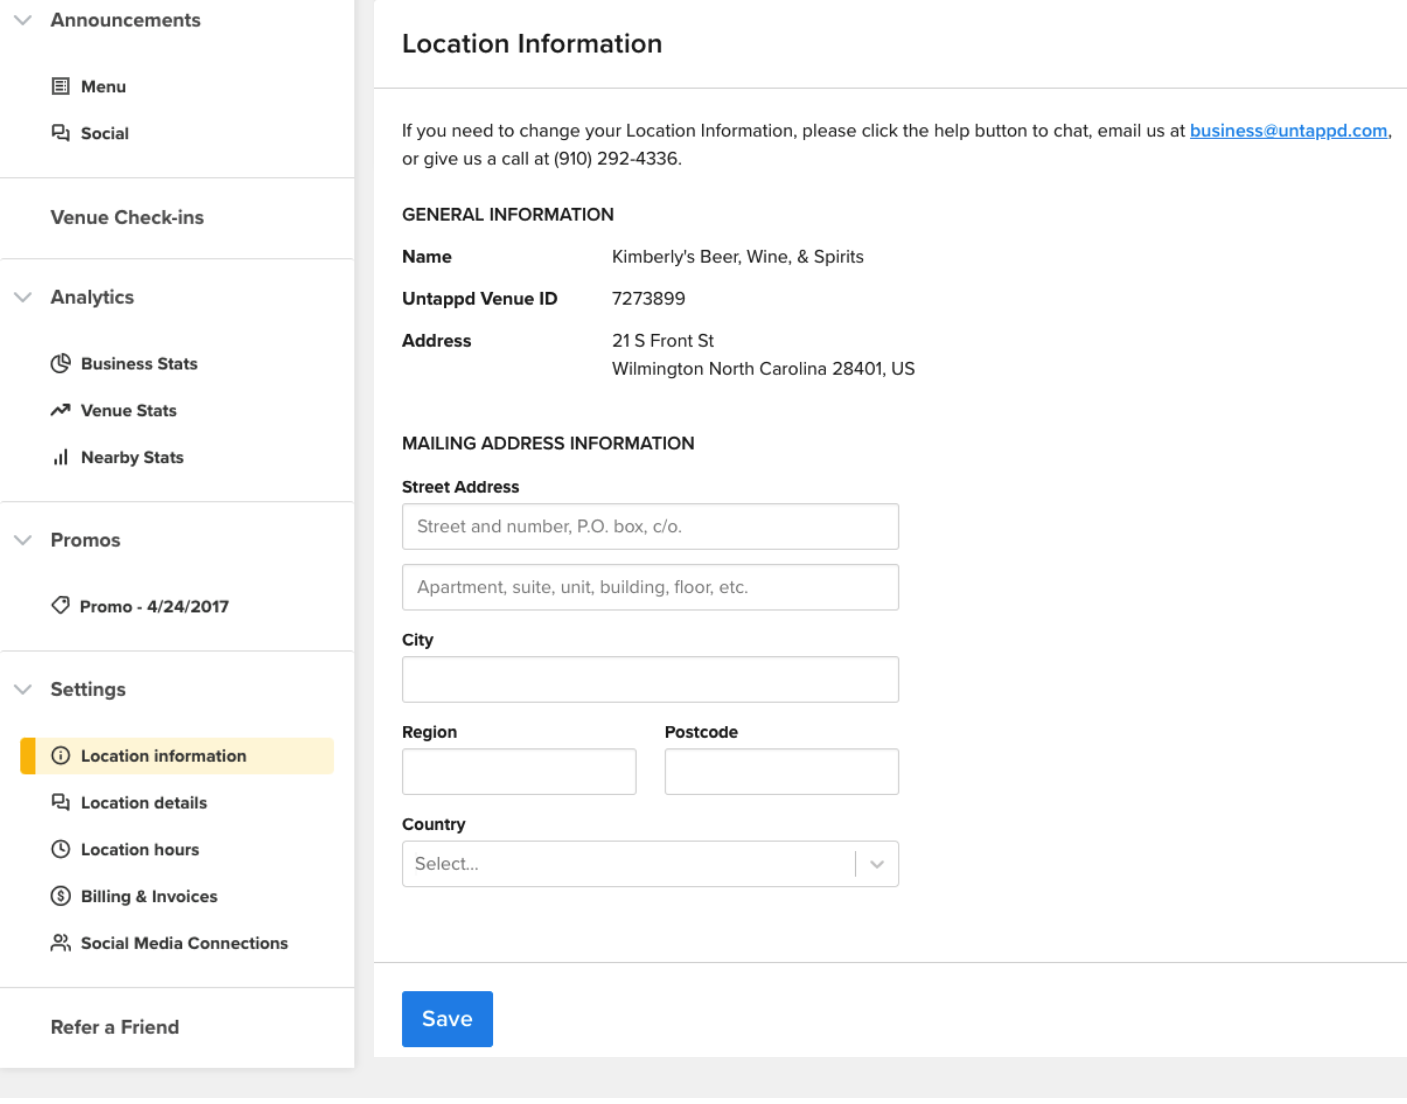Click the Save button

[x=447, y=1019]
